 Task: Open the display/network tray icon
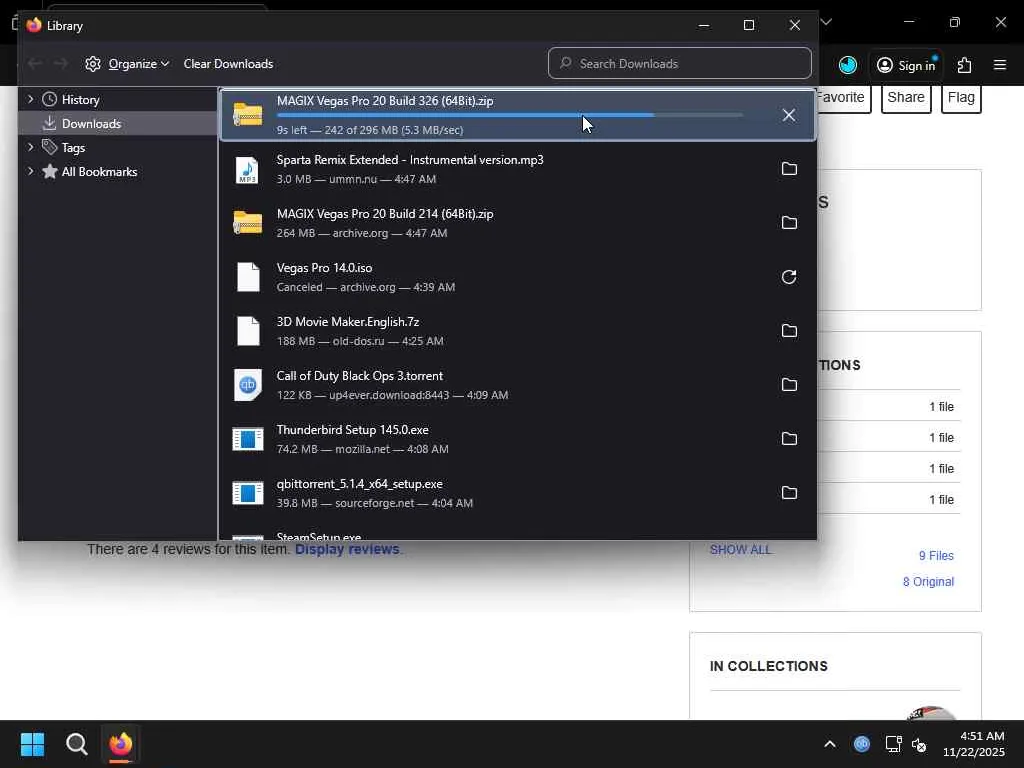[x=893, y=744]
